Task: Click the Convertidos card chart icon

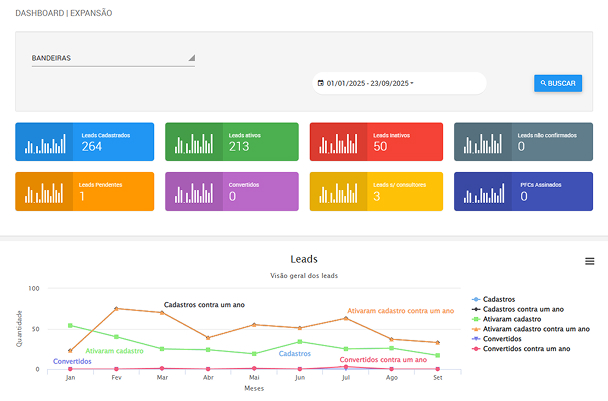Action: click(x=193, y=191)
